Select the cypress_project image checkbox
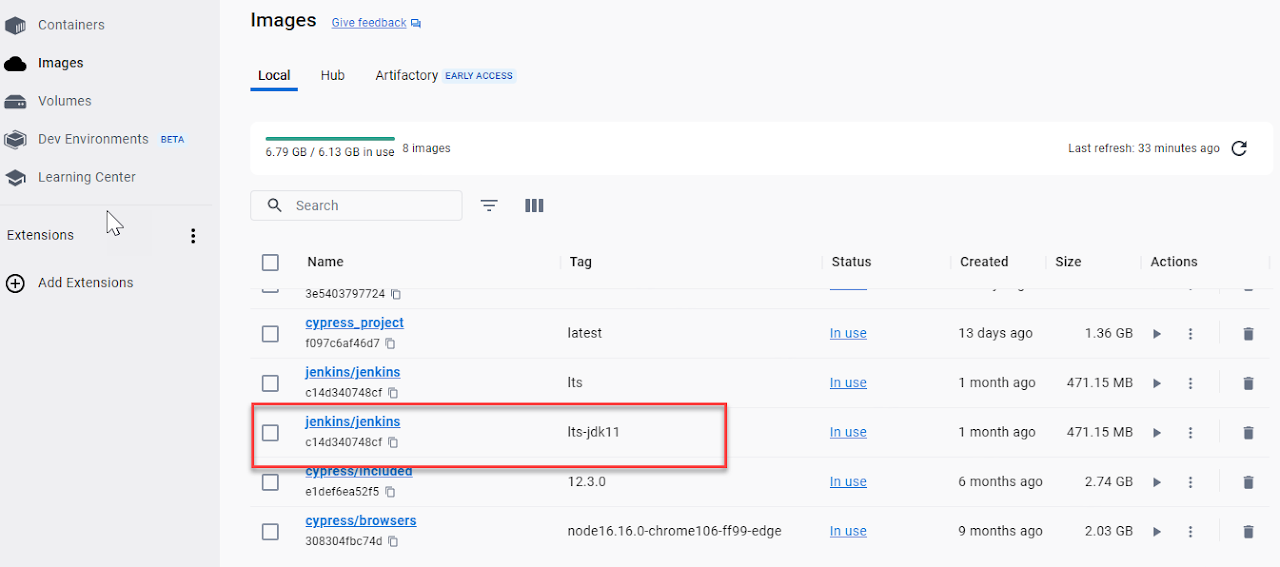 click(x=270, y=334)
